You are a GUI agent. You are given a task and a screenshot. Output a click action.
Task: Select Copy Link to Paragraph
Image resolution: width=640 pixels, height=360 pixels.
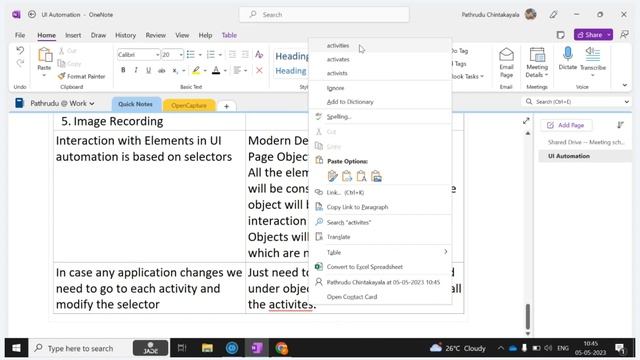(x=380, y=207)
